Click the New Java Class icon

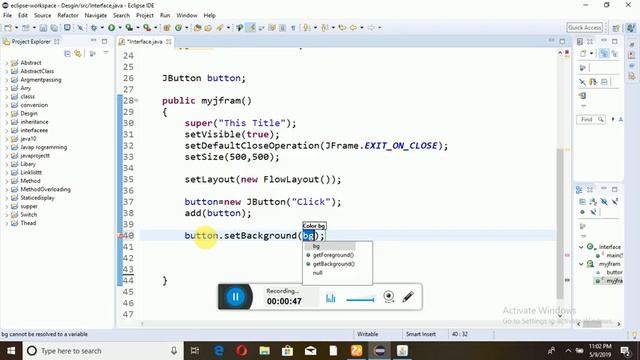[x=178, y=28]
